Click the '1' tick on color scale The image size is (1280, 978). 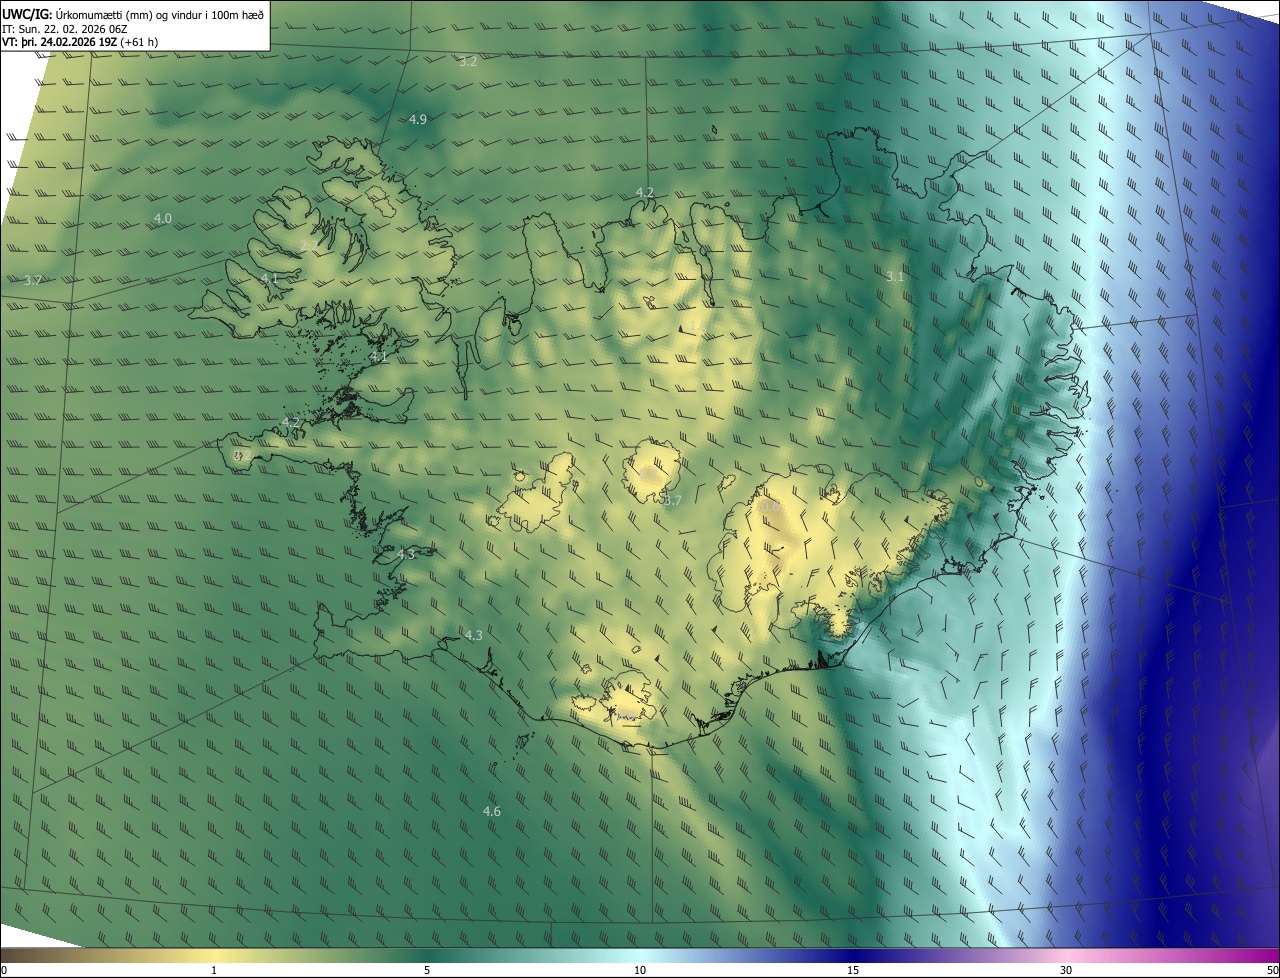click(214, 970)
